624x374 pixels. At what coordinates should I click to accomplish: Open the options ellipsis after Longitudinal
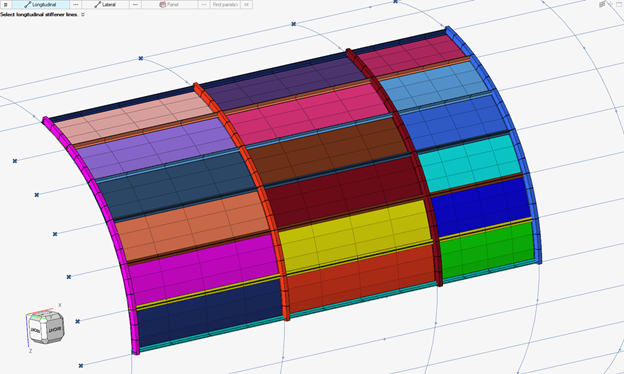point(76,4)
